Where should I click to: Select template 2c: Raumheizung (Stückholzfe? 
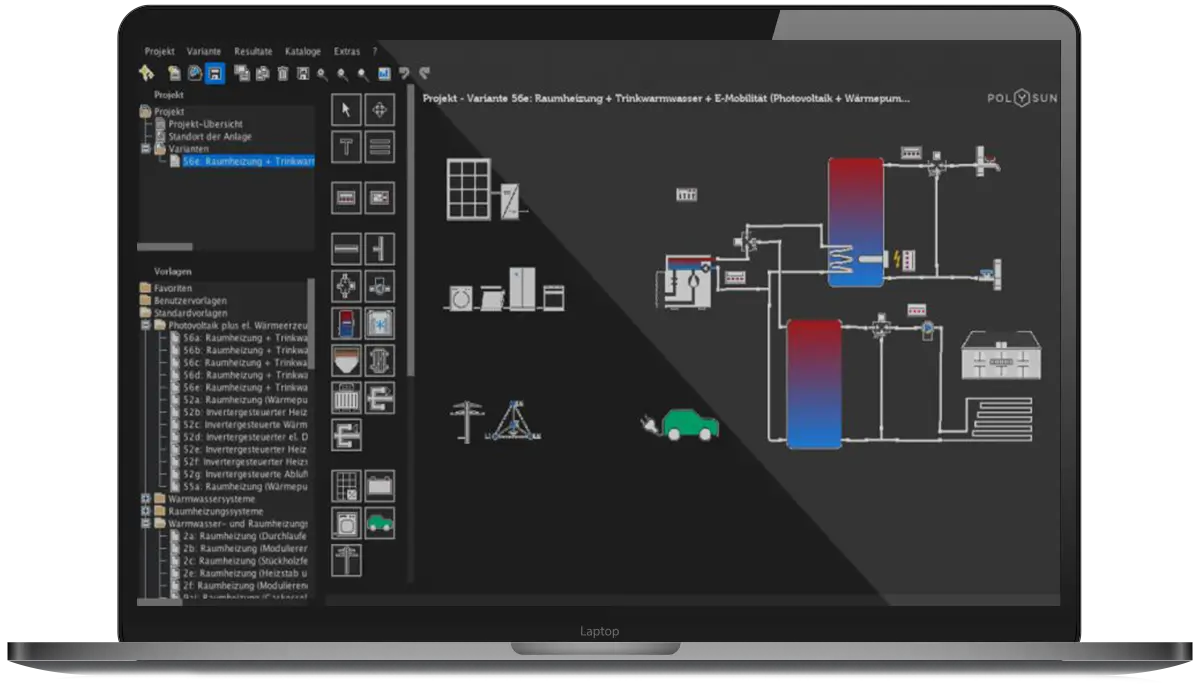[x=245, y=560]
